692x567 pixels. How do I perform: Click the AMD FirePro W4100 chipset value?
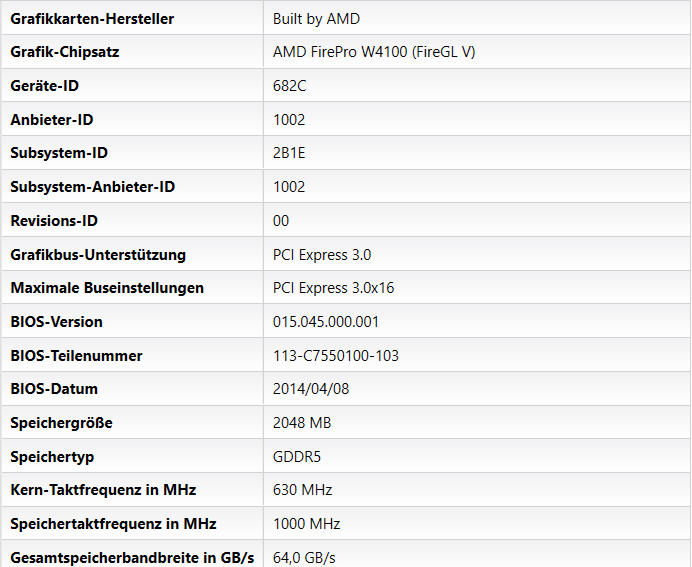click(374, 52)
